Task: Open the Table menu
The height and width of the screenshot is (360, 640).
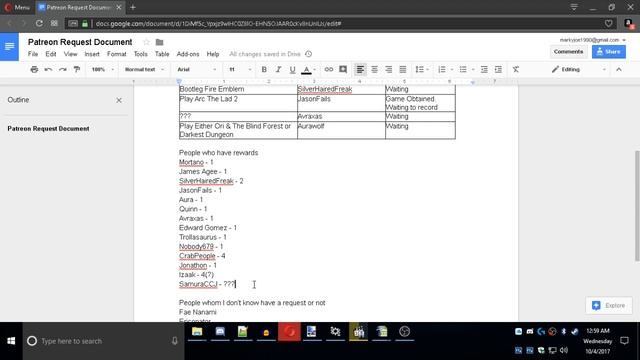Action: [162, 54]
